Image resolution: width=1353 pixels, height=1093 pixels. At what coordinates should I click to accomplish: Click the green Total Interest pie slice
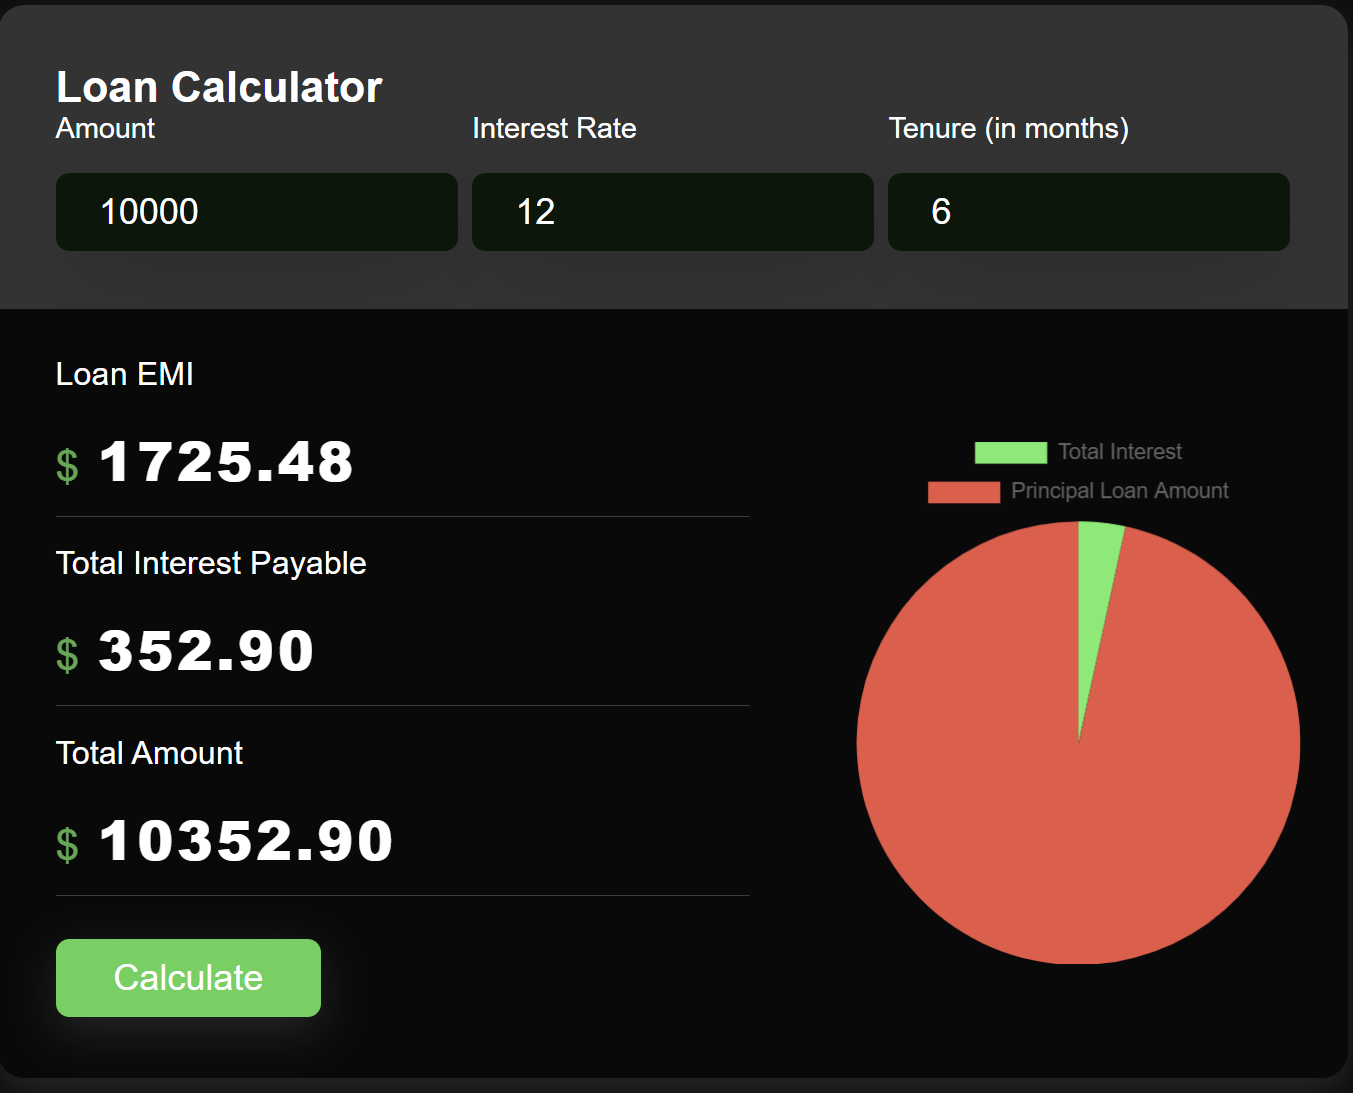1094,600
